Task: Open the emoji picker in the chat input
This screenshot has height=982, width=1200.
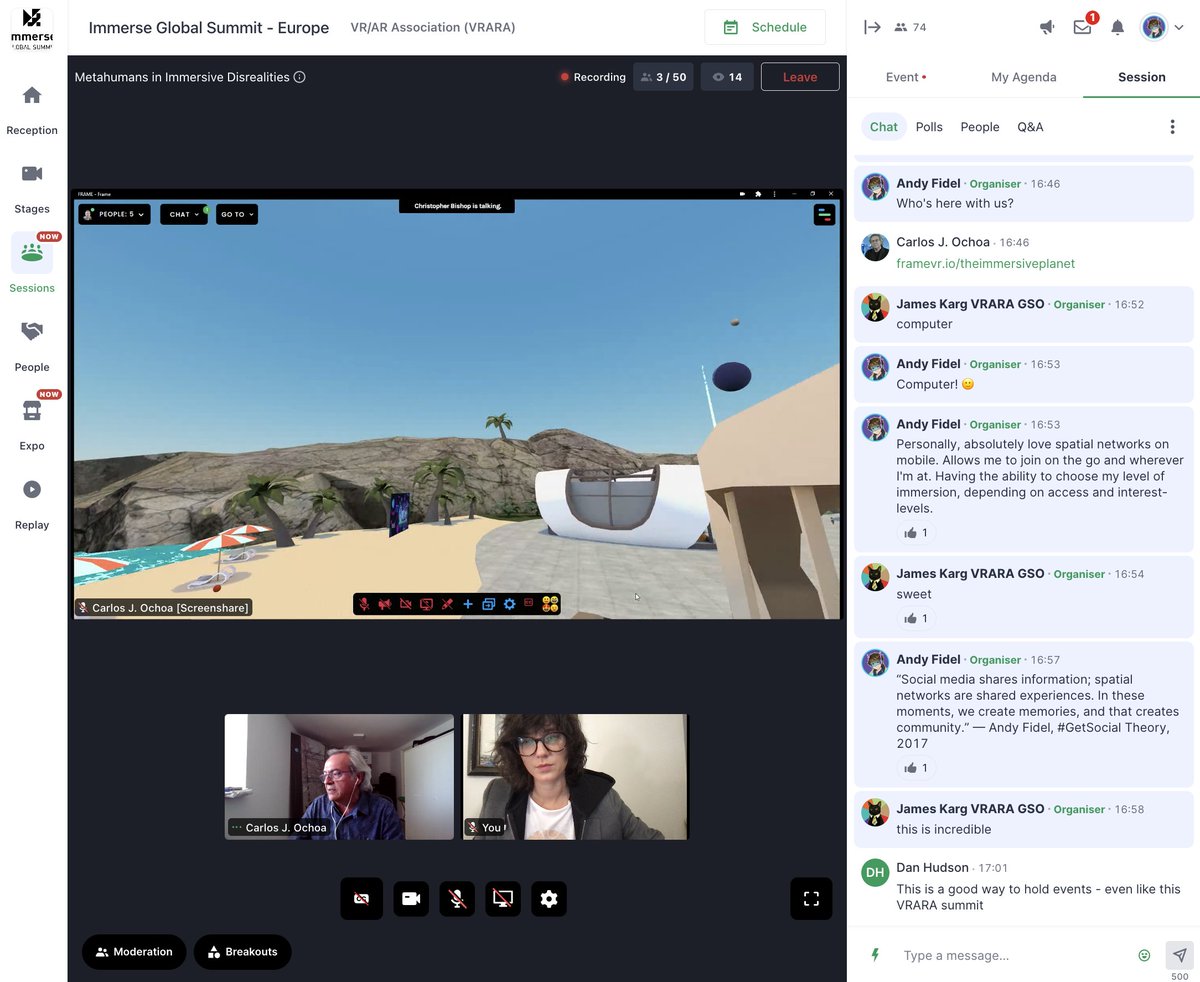Action: (1144, 955)
